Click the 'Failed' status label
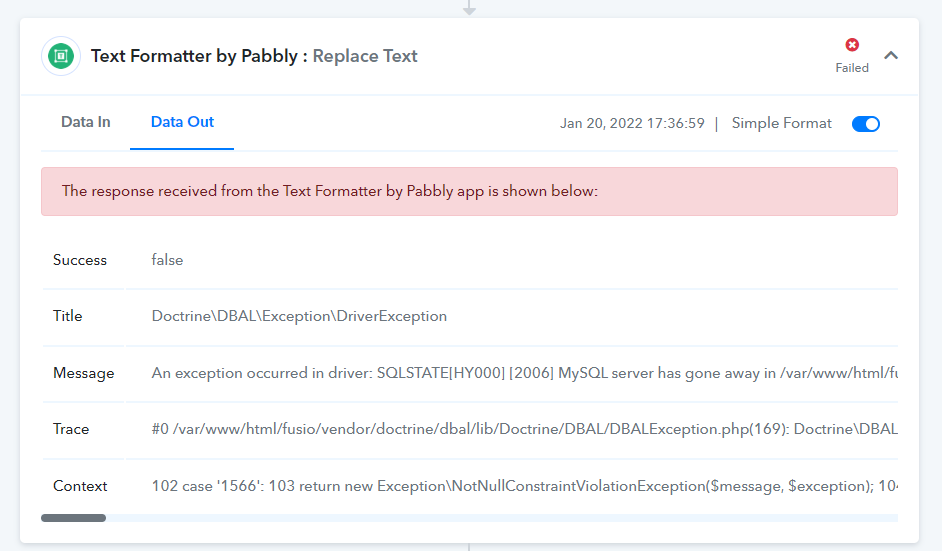Viewport: 942px width, 551px height. (x=852, y=68)
